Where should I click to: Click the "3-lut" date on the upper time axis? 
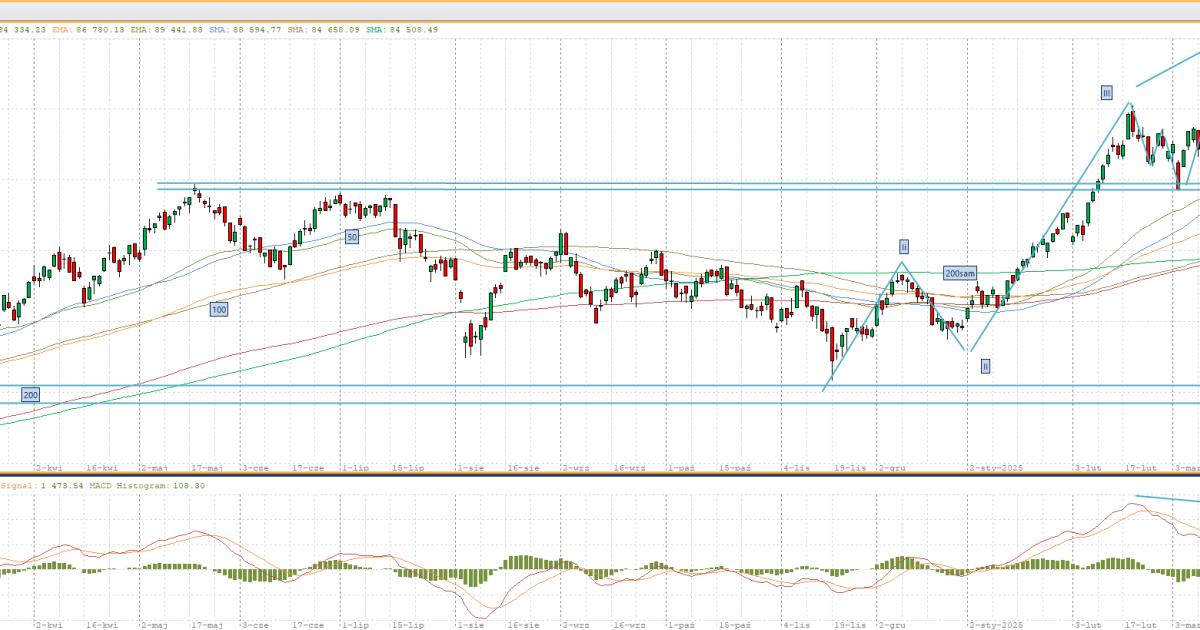pos(1087,467)
